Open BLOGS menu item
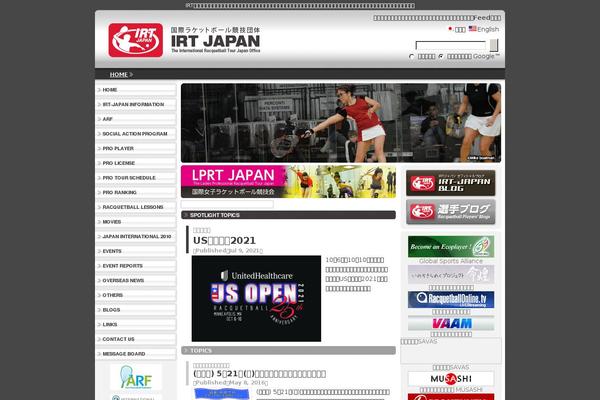 pyautogui.click(x=136, y=310)
